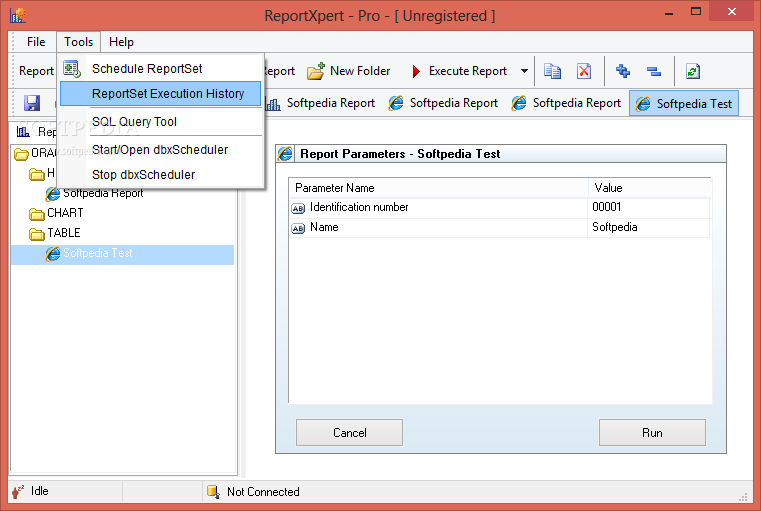
Task: Click the TABLE folder icon
Action: pyautogui.click(x=36, y=234)
